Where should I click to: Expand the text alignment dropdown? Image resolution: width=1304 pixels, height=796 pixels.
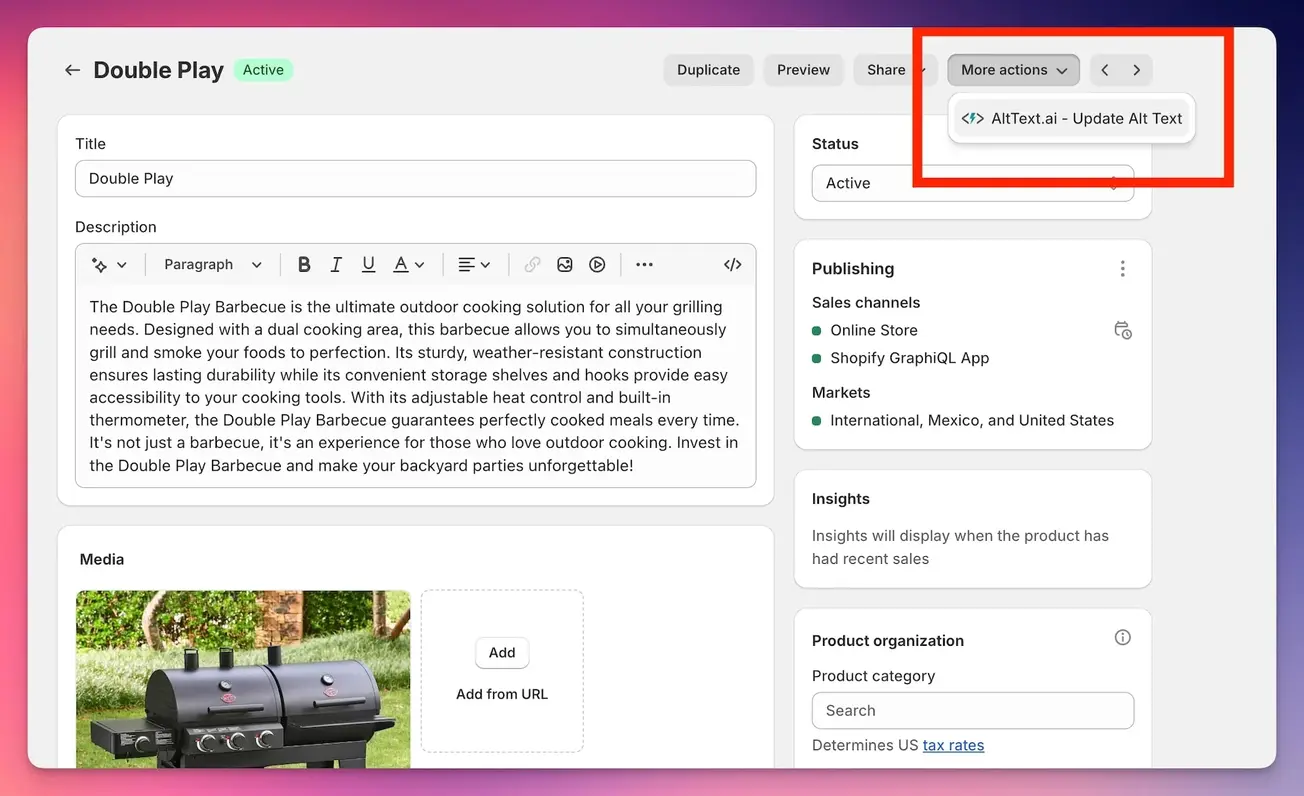click(x=474, y=265)
